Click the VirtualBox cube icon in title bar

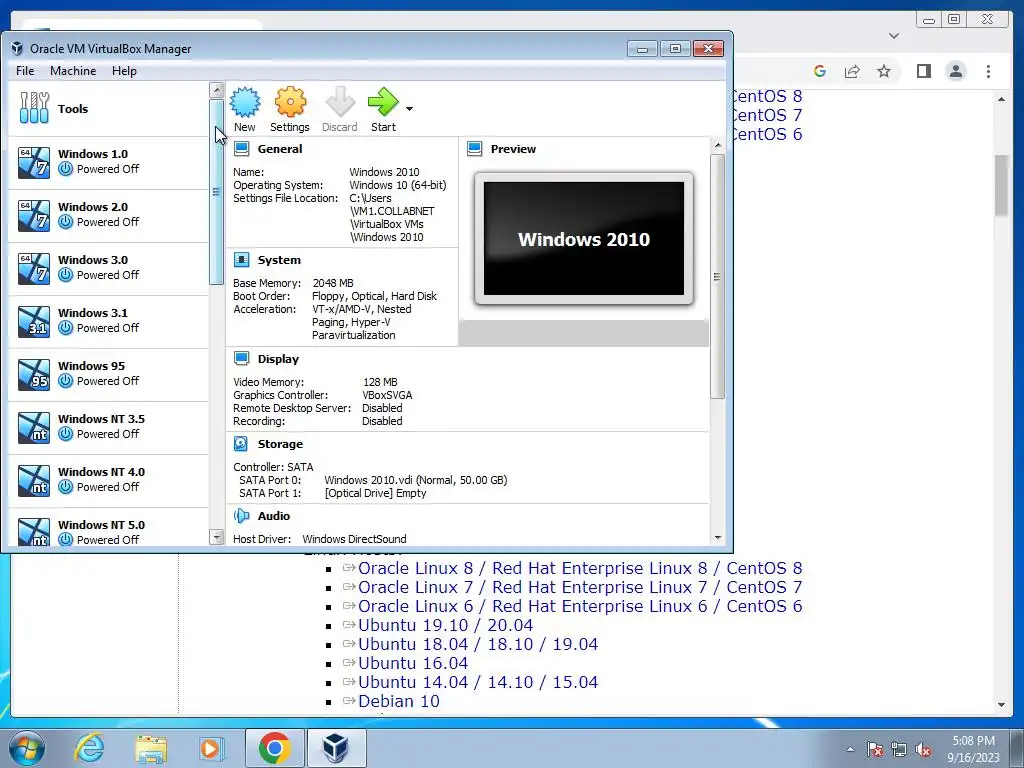(18, 48)
